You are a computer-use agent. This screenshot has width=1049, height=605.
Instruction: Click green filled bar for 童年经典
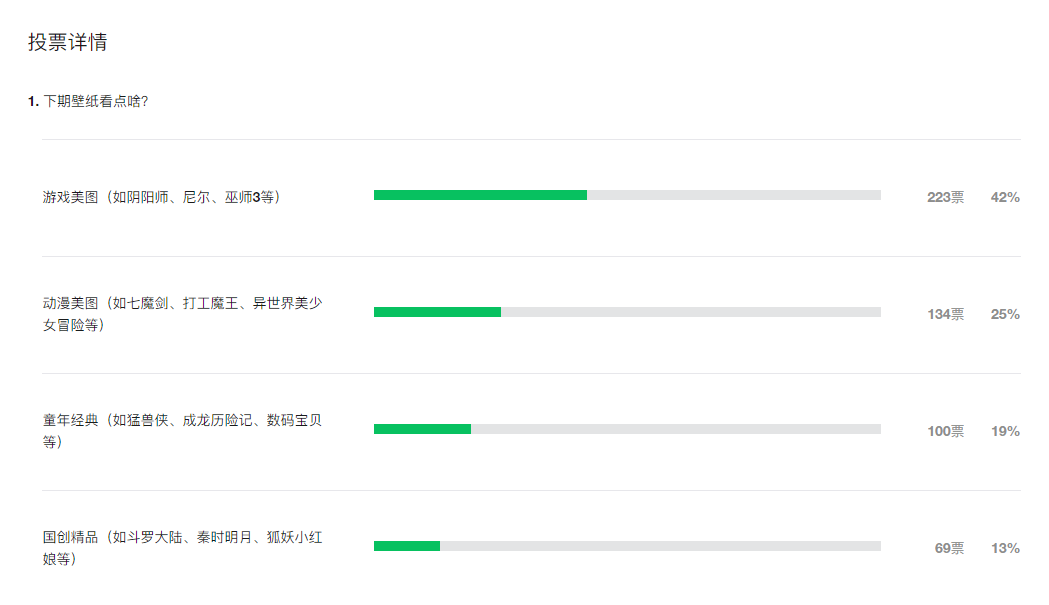(422, 429)
